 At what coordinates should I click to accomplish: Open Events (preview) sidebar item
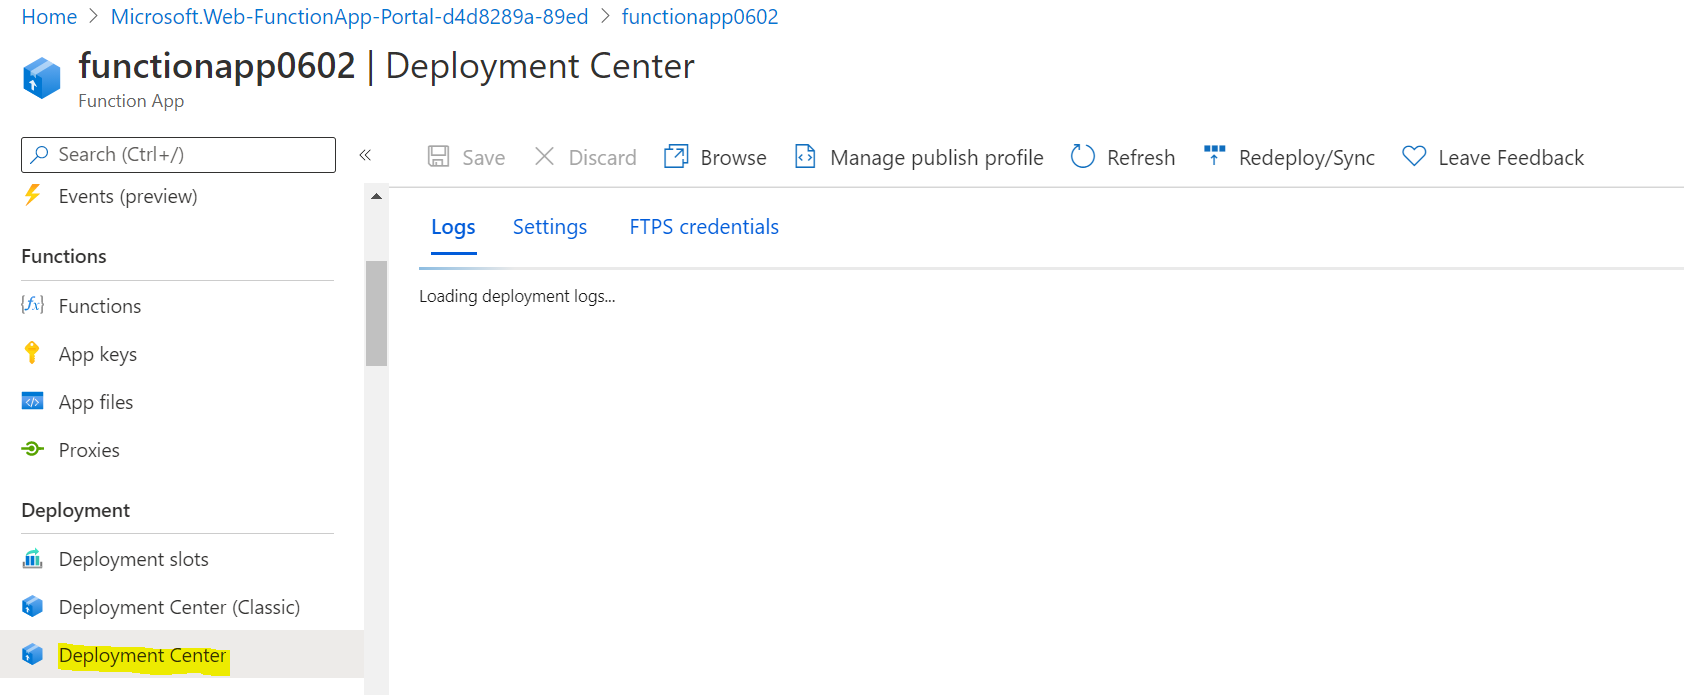pos(127,196)
